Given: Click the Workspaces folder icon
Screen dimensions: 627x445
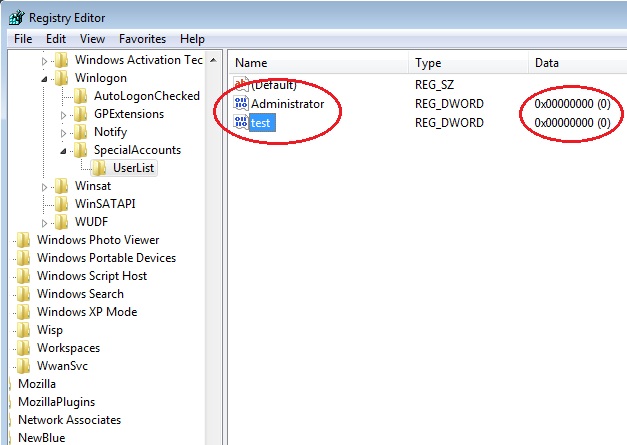Looking at the screenshot, I should [x=24, y=347].
